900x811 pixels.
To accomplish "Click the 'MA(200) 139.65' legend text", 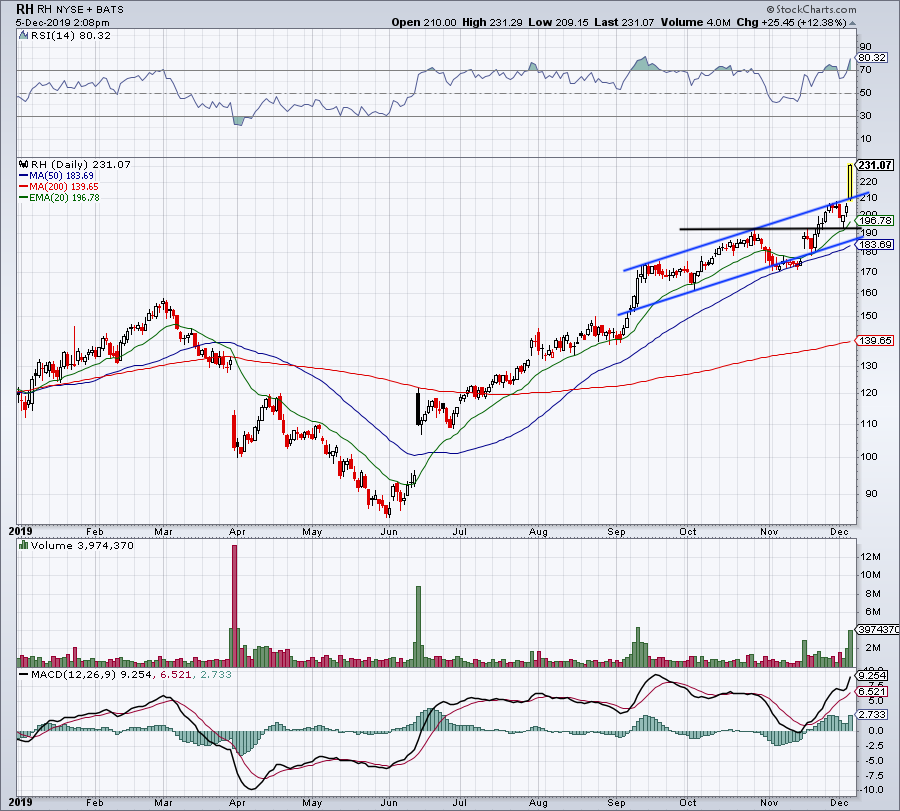I will click(64, 187).
